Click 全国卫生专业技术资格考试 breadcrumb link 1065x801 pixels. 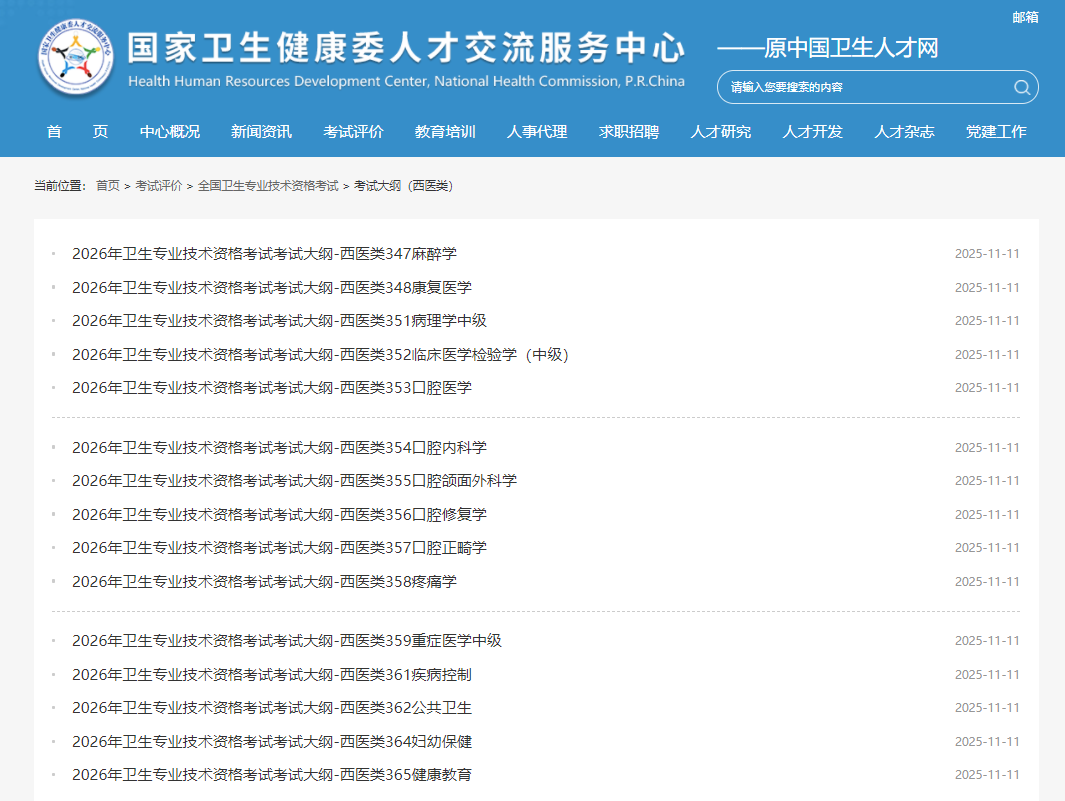pyautogui.click(x=268, y=186)
